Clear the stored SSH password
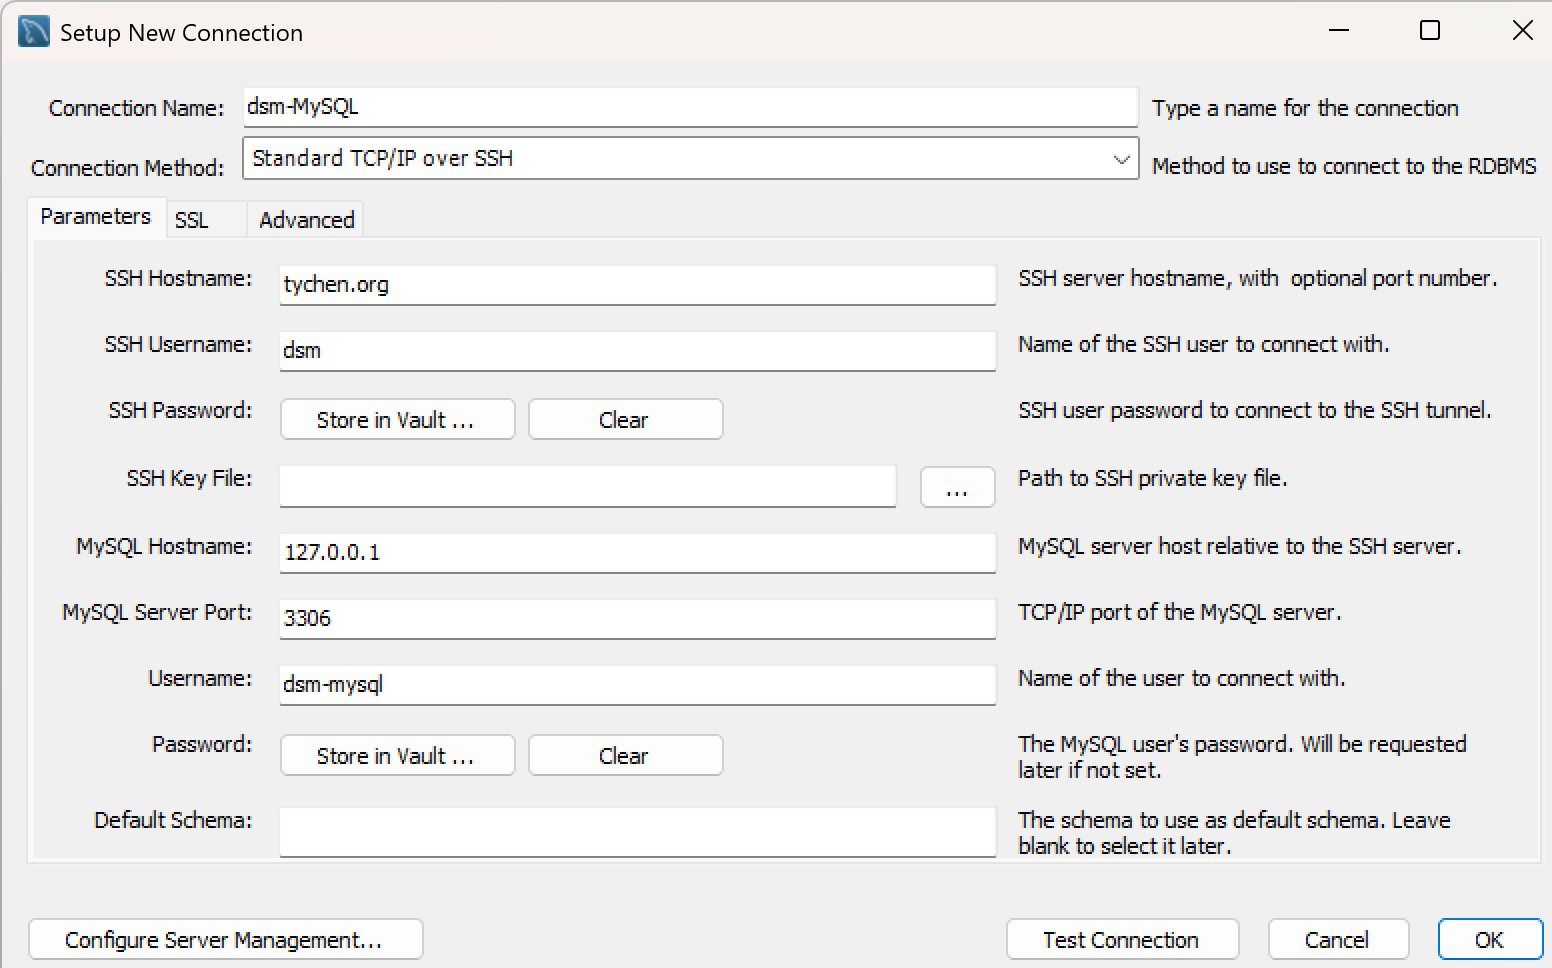The image size is (1552, 968). pos(625,420)
